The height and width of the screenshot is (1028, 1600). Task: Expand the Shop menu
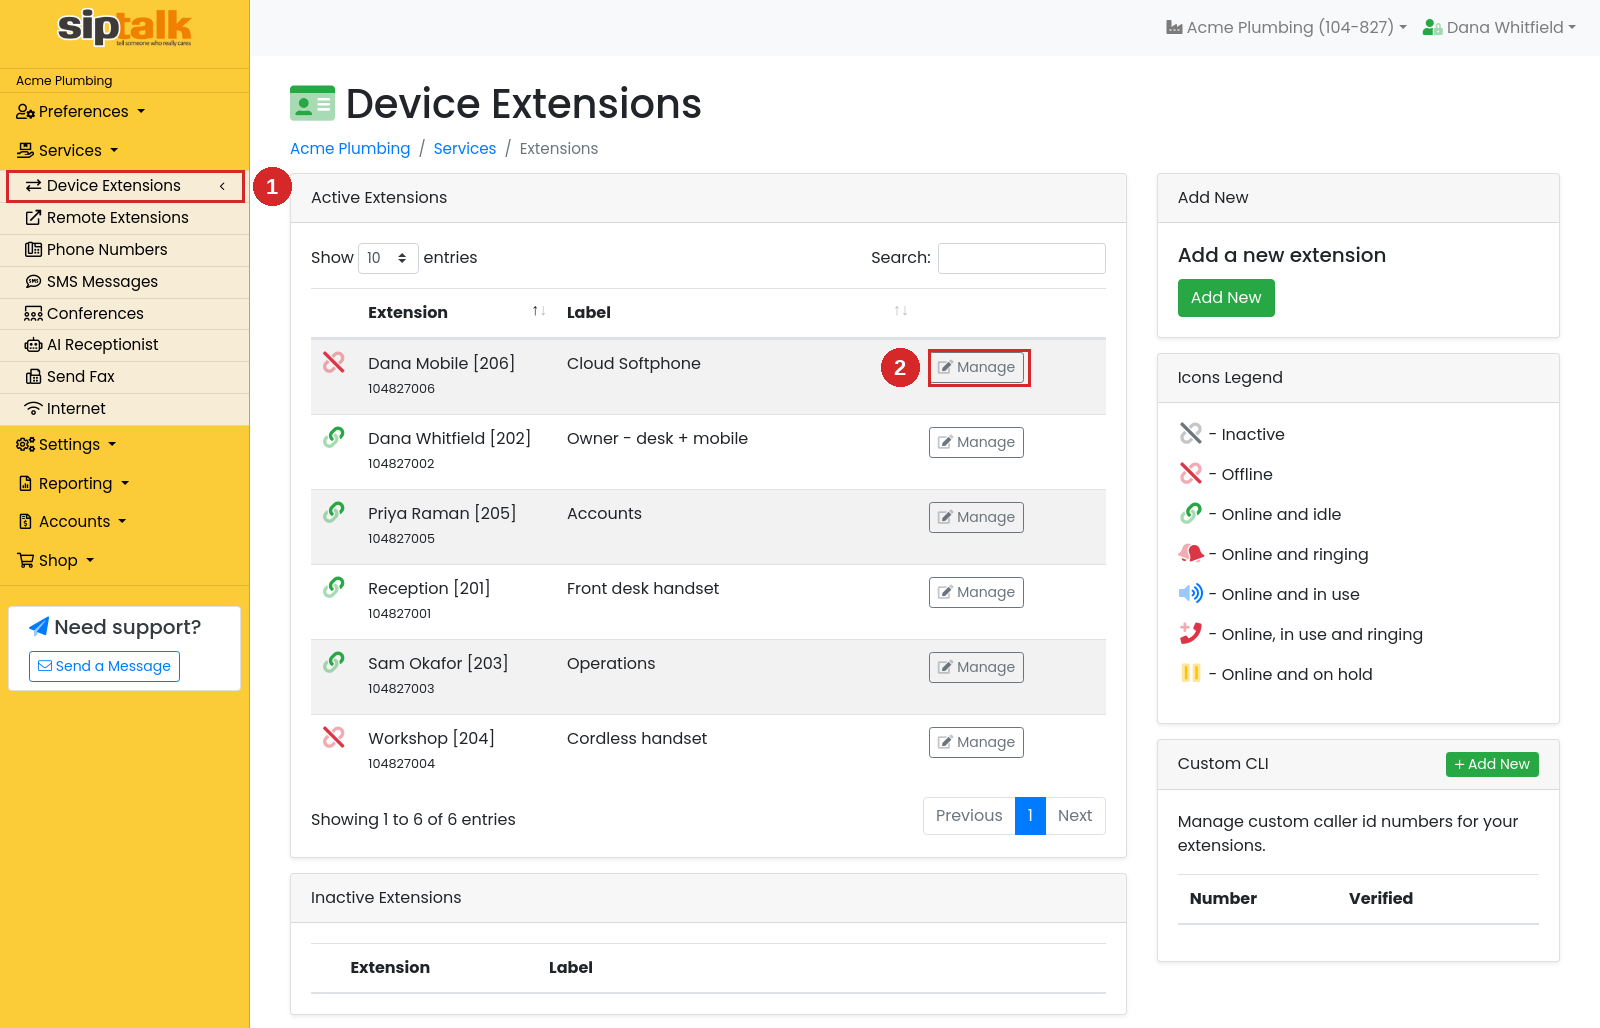point(56,560)
